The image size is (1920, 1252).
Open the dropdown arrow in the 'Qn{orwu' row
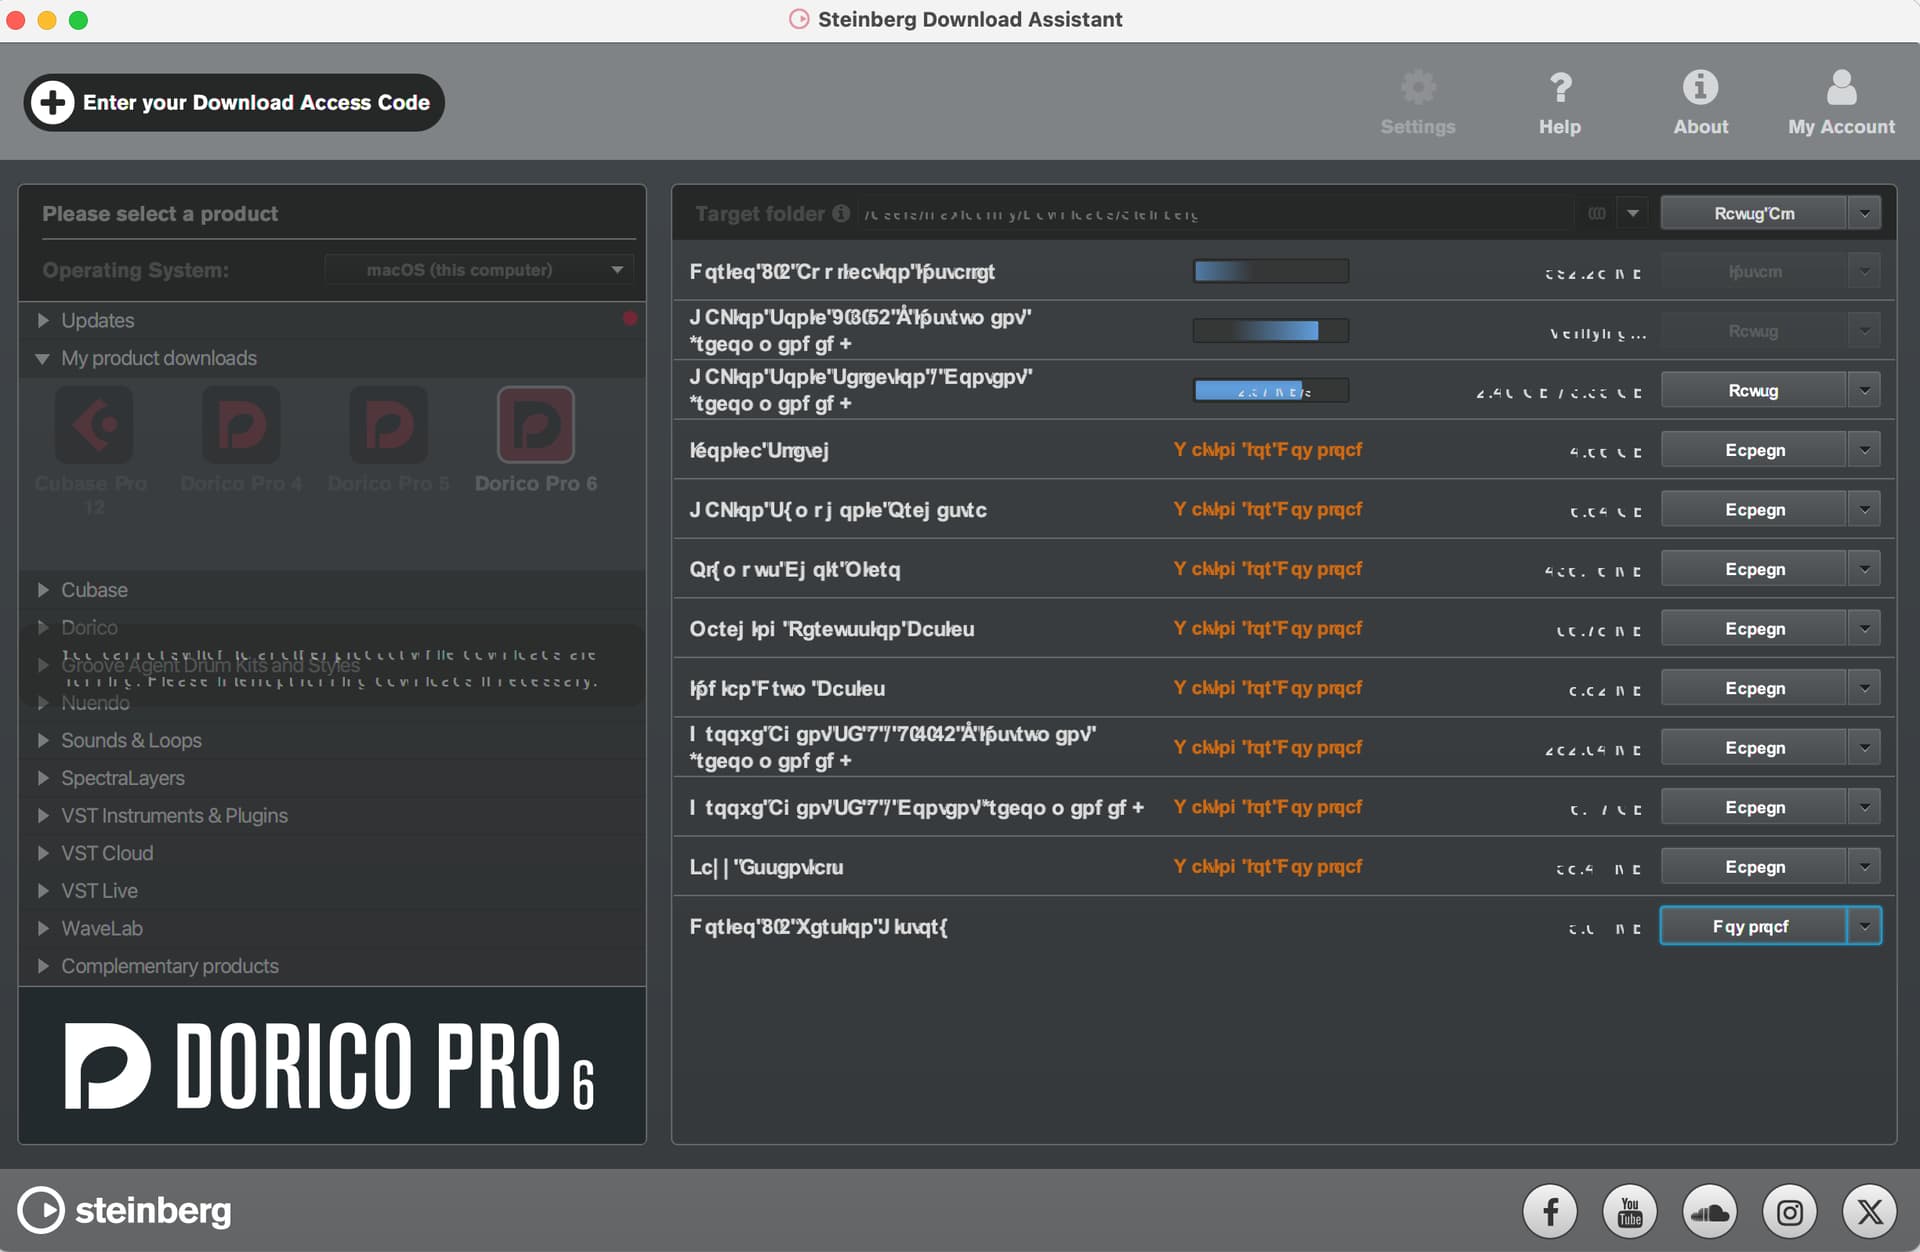[x=1865, y=569]
